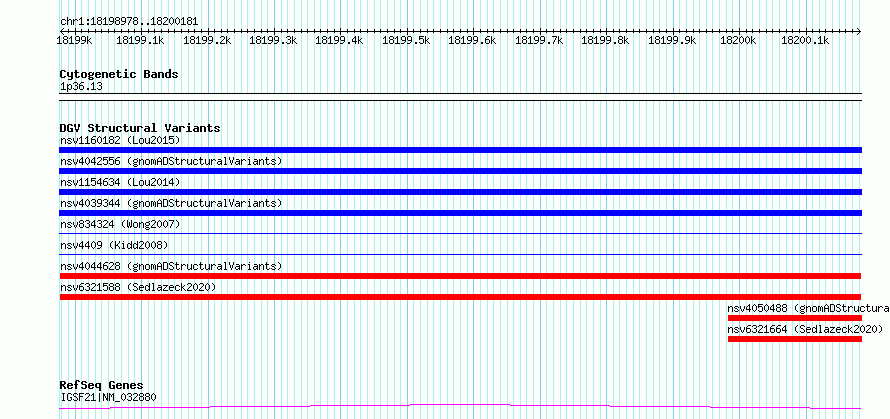Select the blue bar under nsv4042556
The width and height of the screenshot is (890, 419).
coord(460,171)
